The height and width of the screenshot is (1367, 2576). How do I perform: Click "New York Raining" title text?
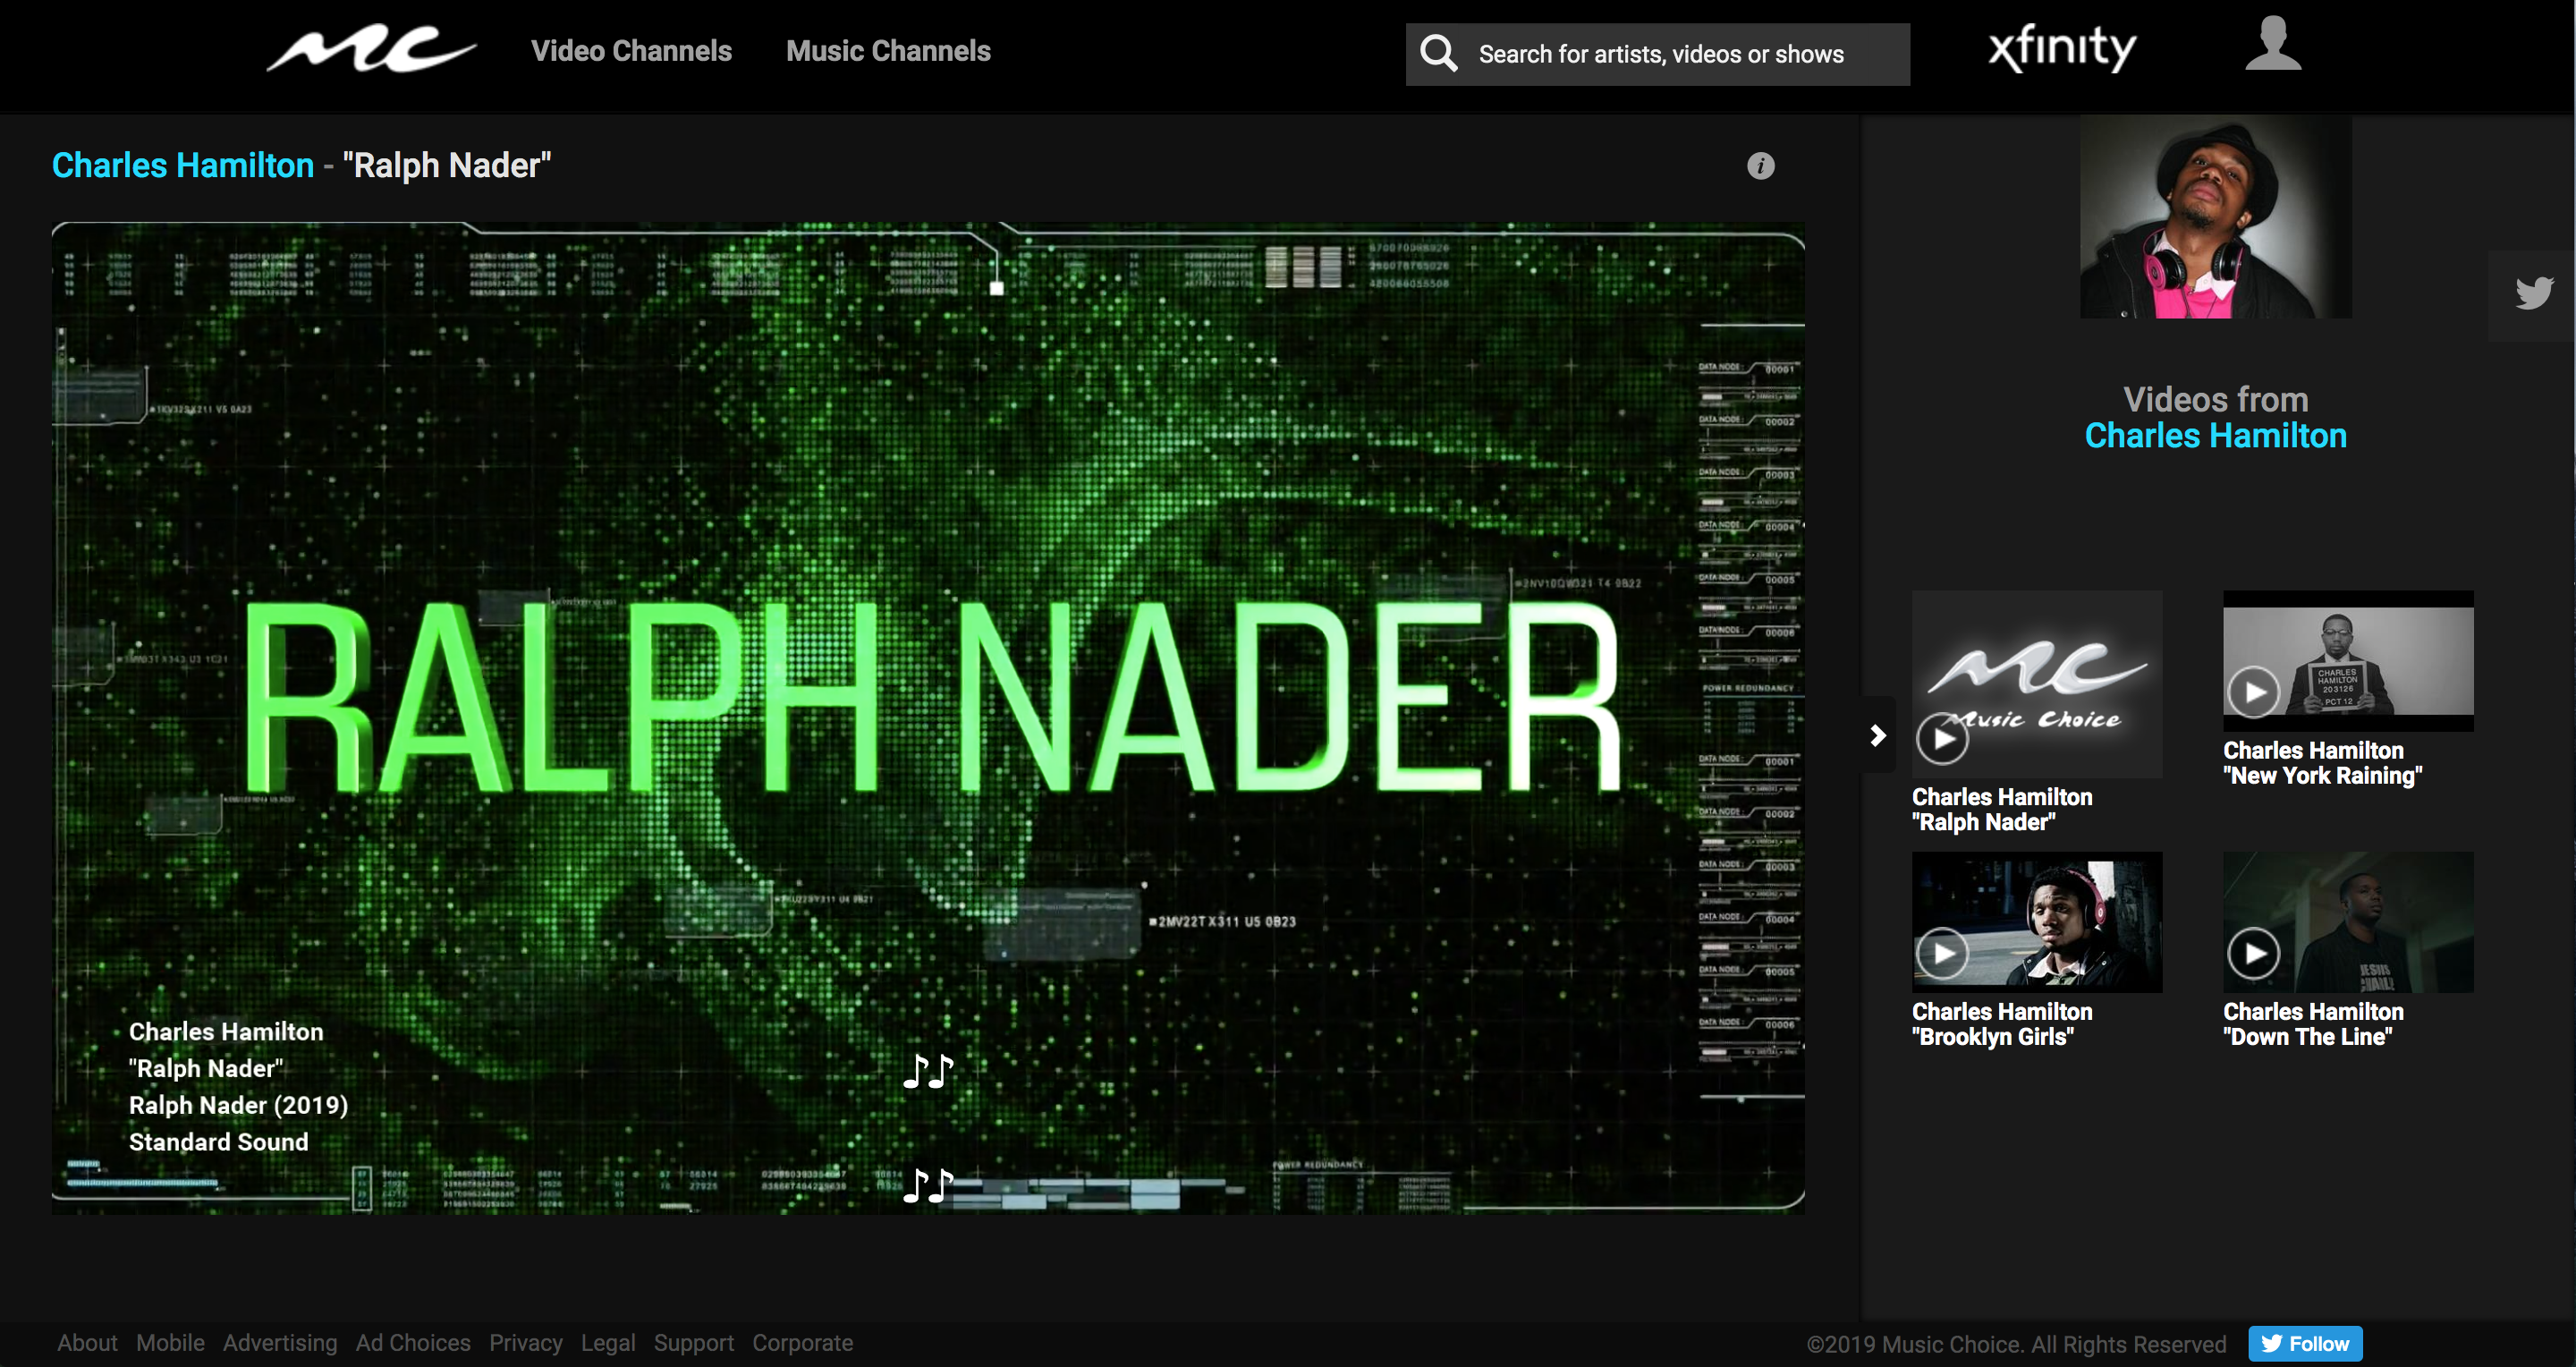point(2322,776)
